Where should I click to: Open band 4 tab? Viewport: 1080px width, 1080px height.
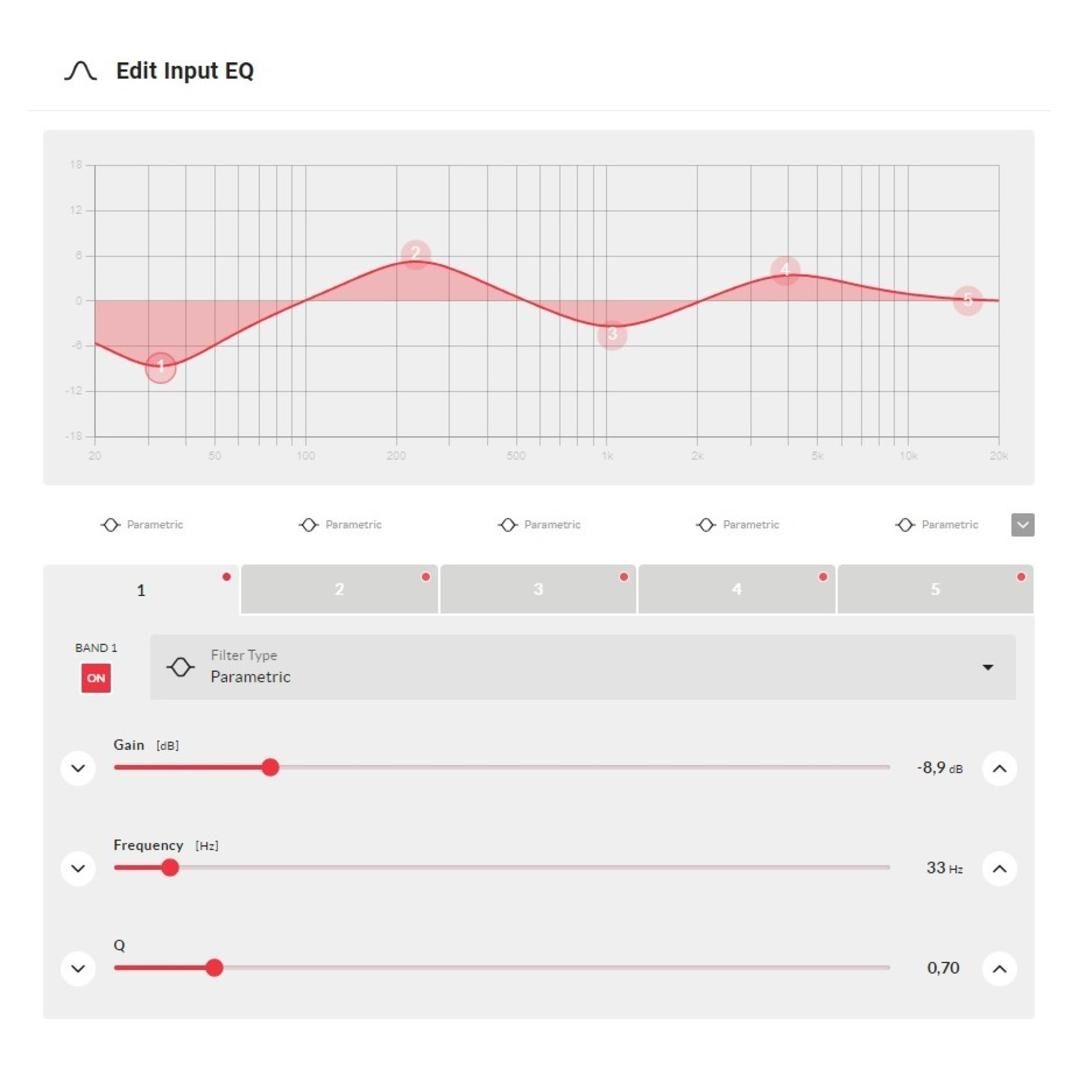coord(737,590)
